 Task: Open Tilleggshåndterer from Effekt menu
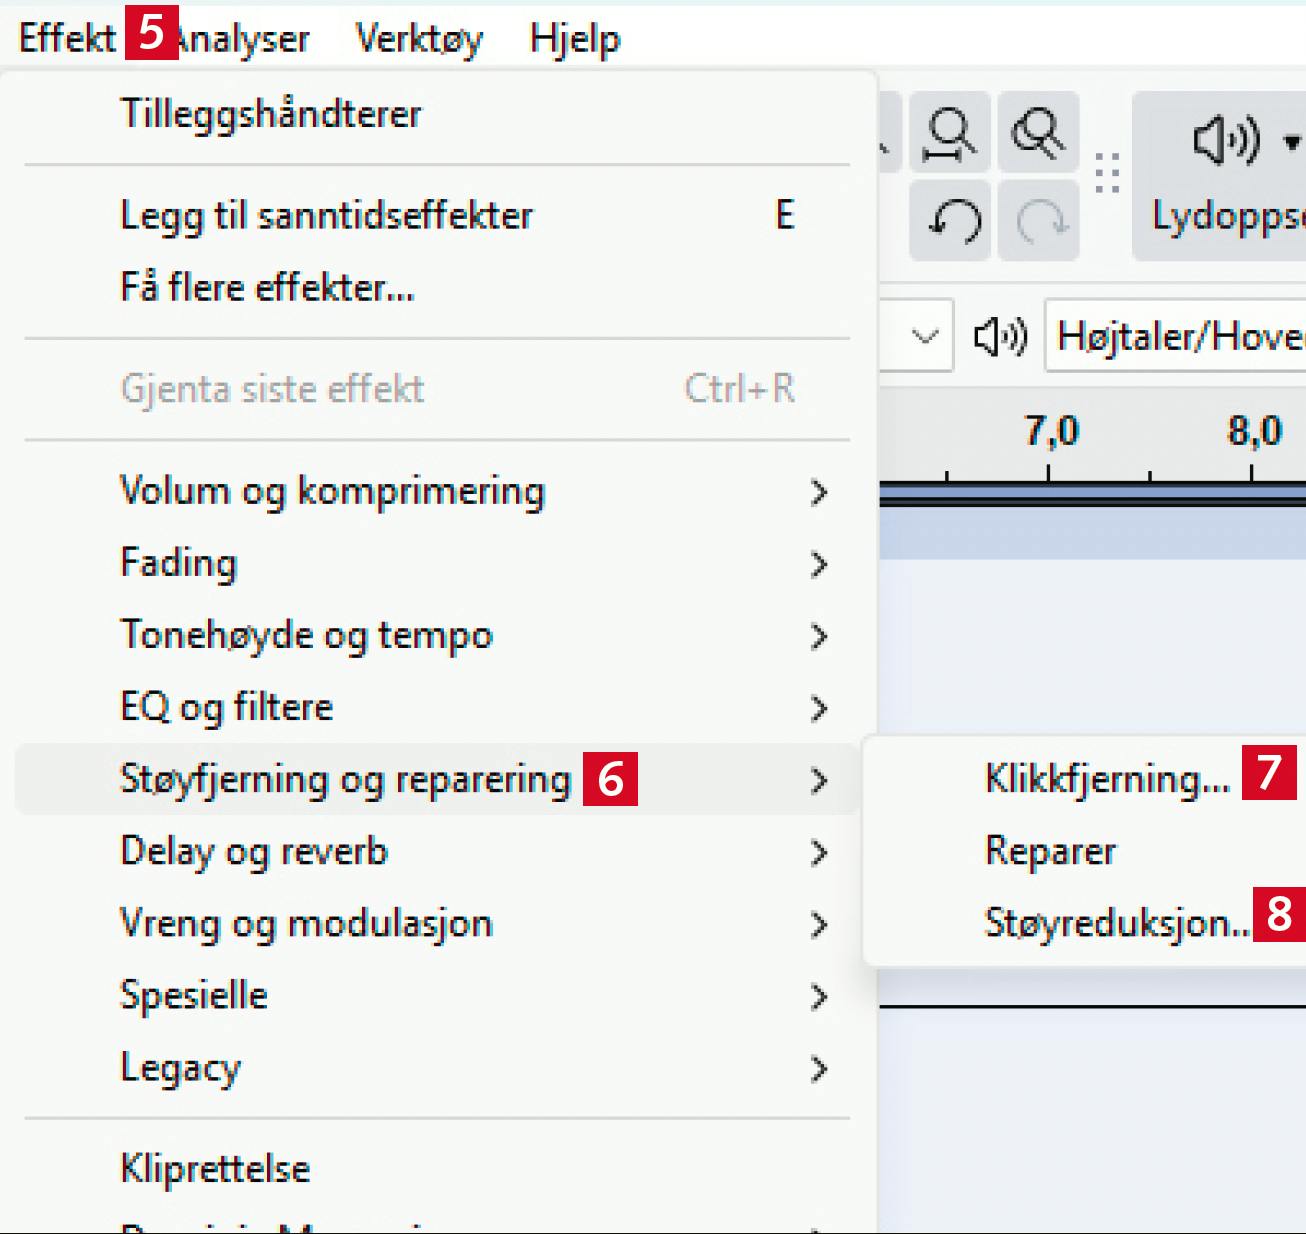coord(271,113)
